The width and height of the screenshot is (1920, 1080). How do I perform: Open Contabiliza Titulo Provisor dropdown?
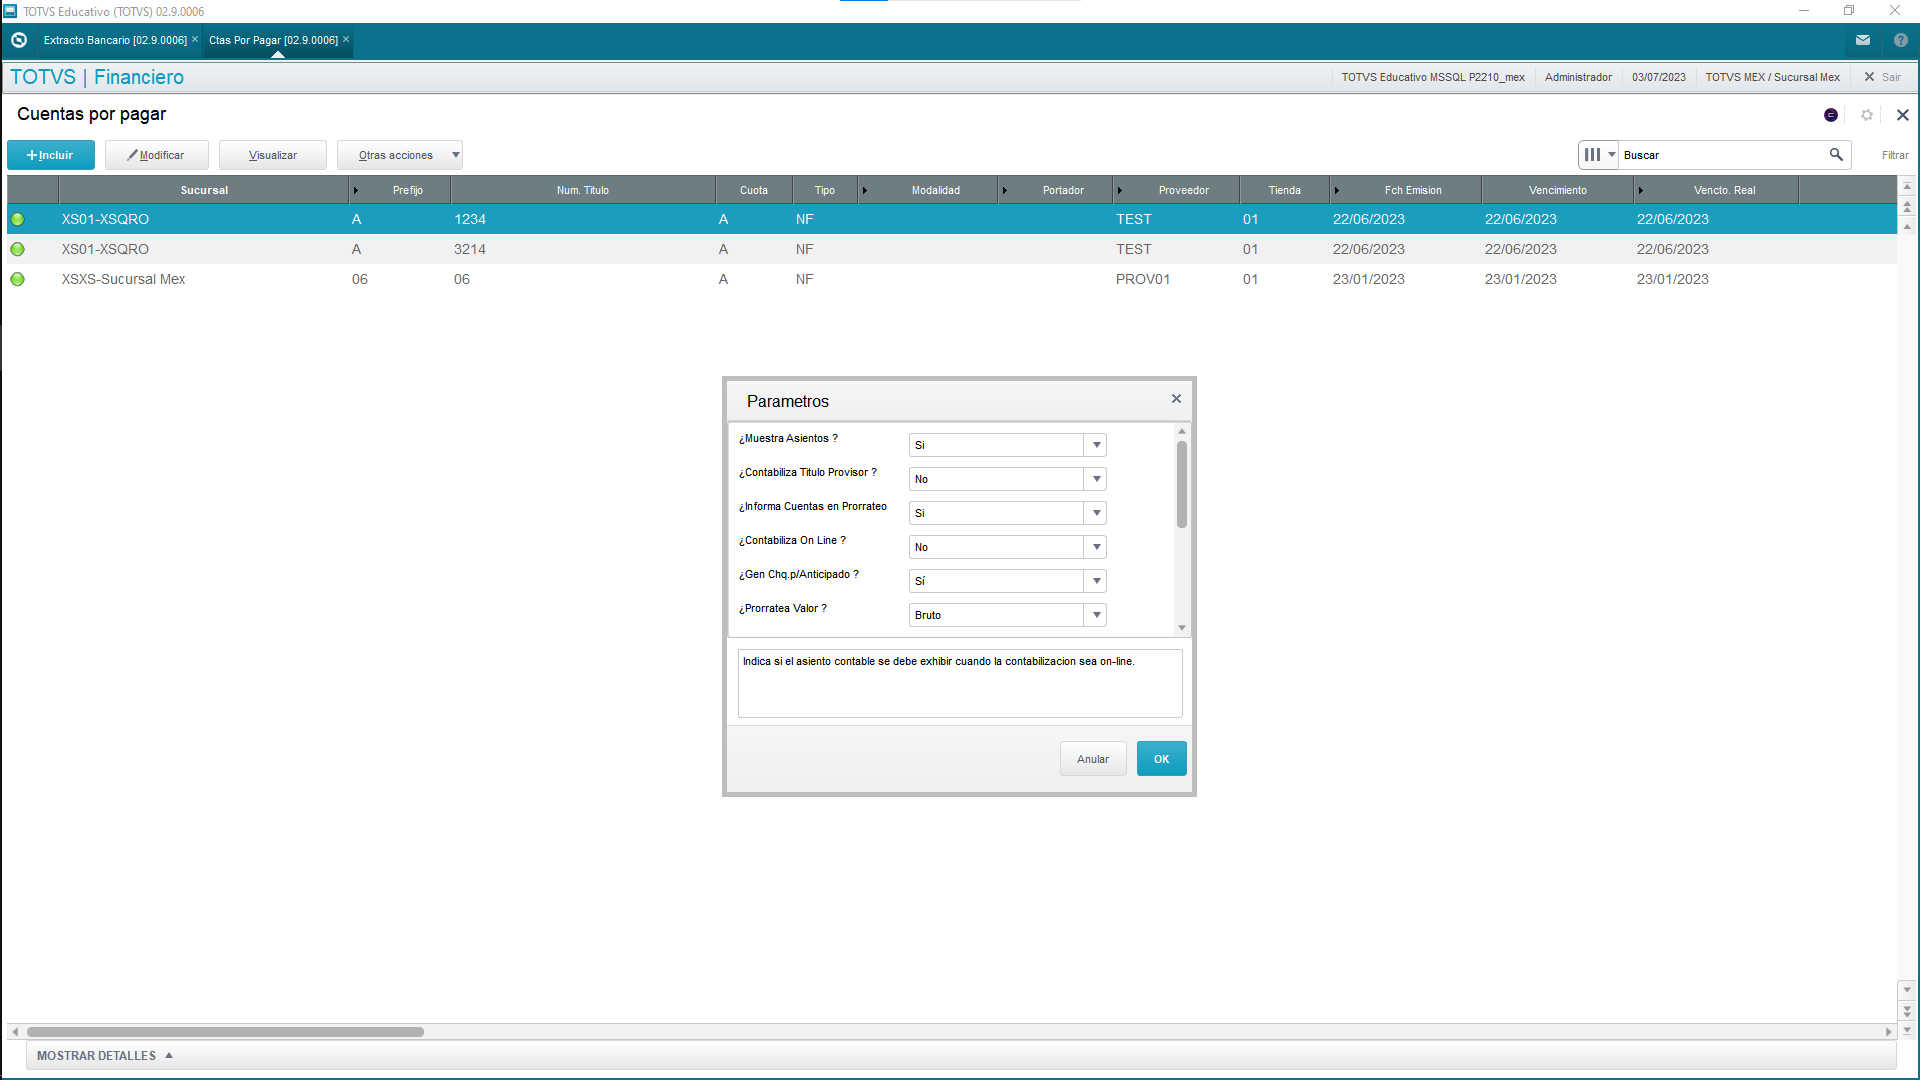[x=1097, y=479]
